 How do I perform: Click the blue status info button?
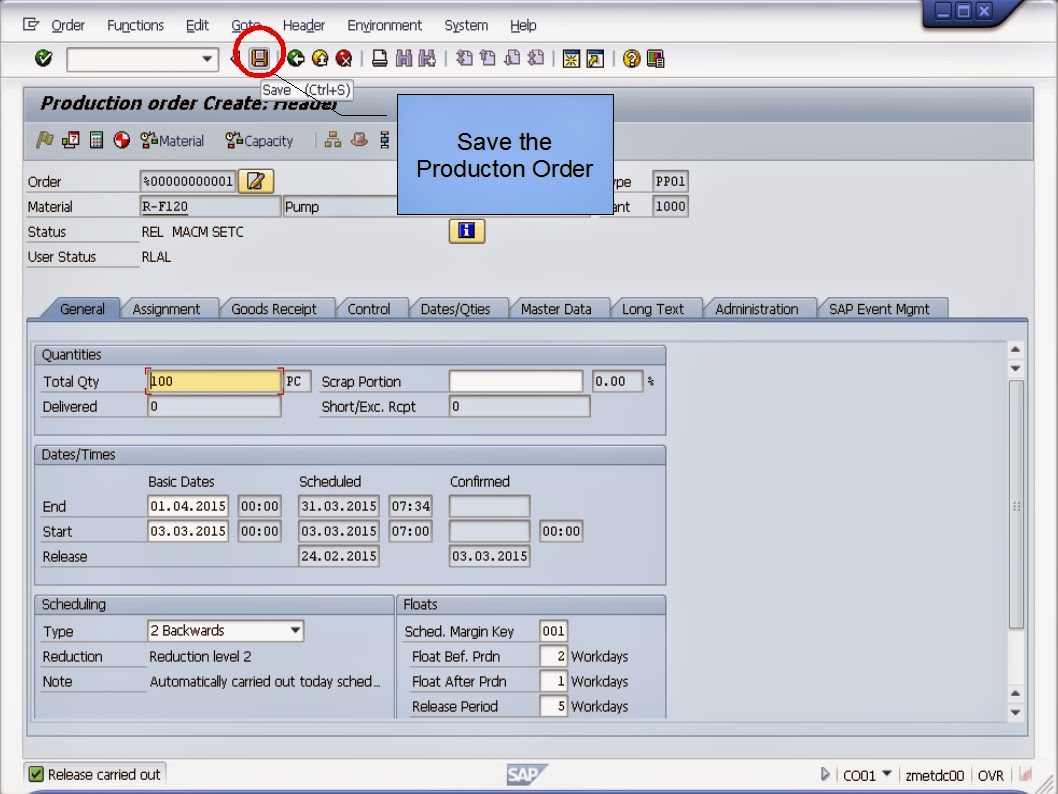point(466,231)
